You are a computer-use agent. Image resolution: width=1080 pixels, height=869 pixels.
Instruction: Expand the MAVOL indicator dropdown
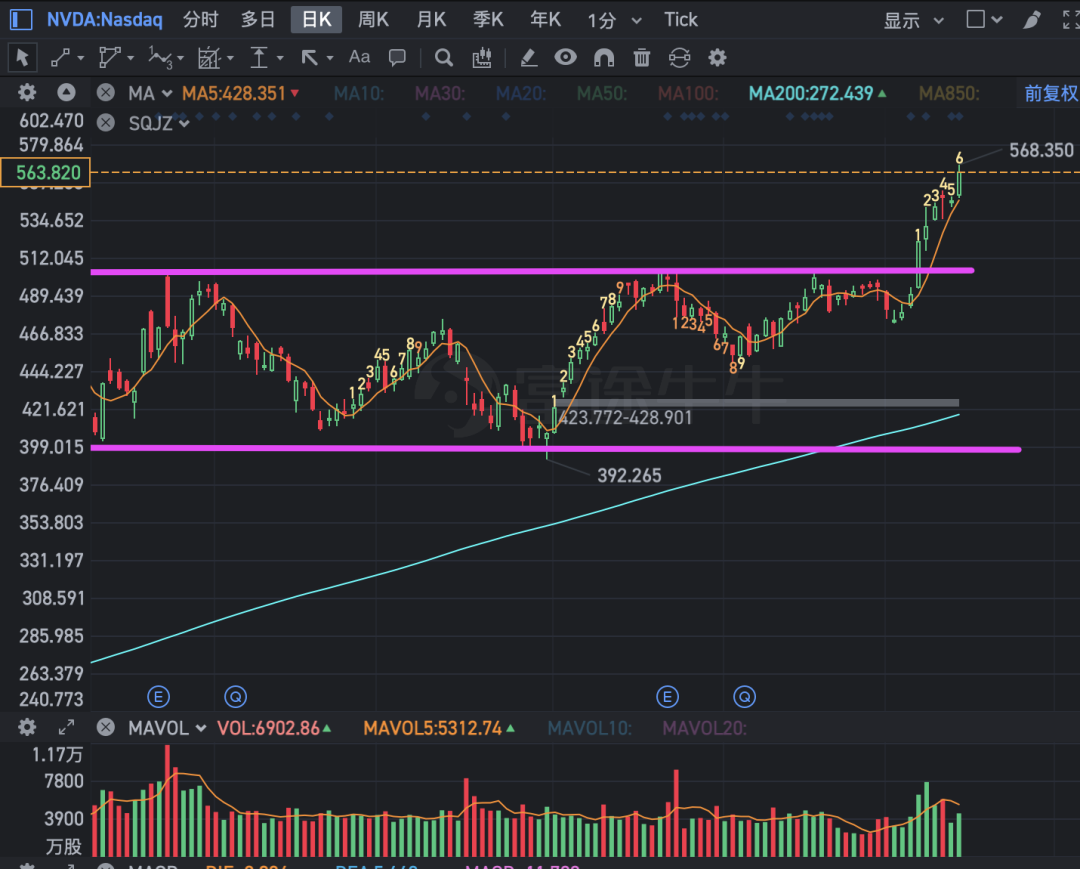[166, 728]
